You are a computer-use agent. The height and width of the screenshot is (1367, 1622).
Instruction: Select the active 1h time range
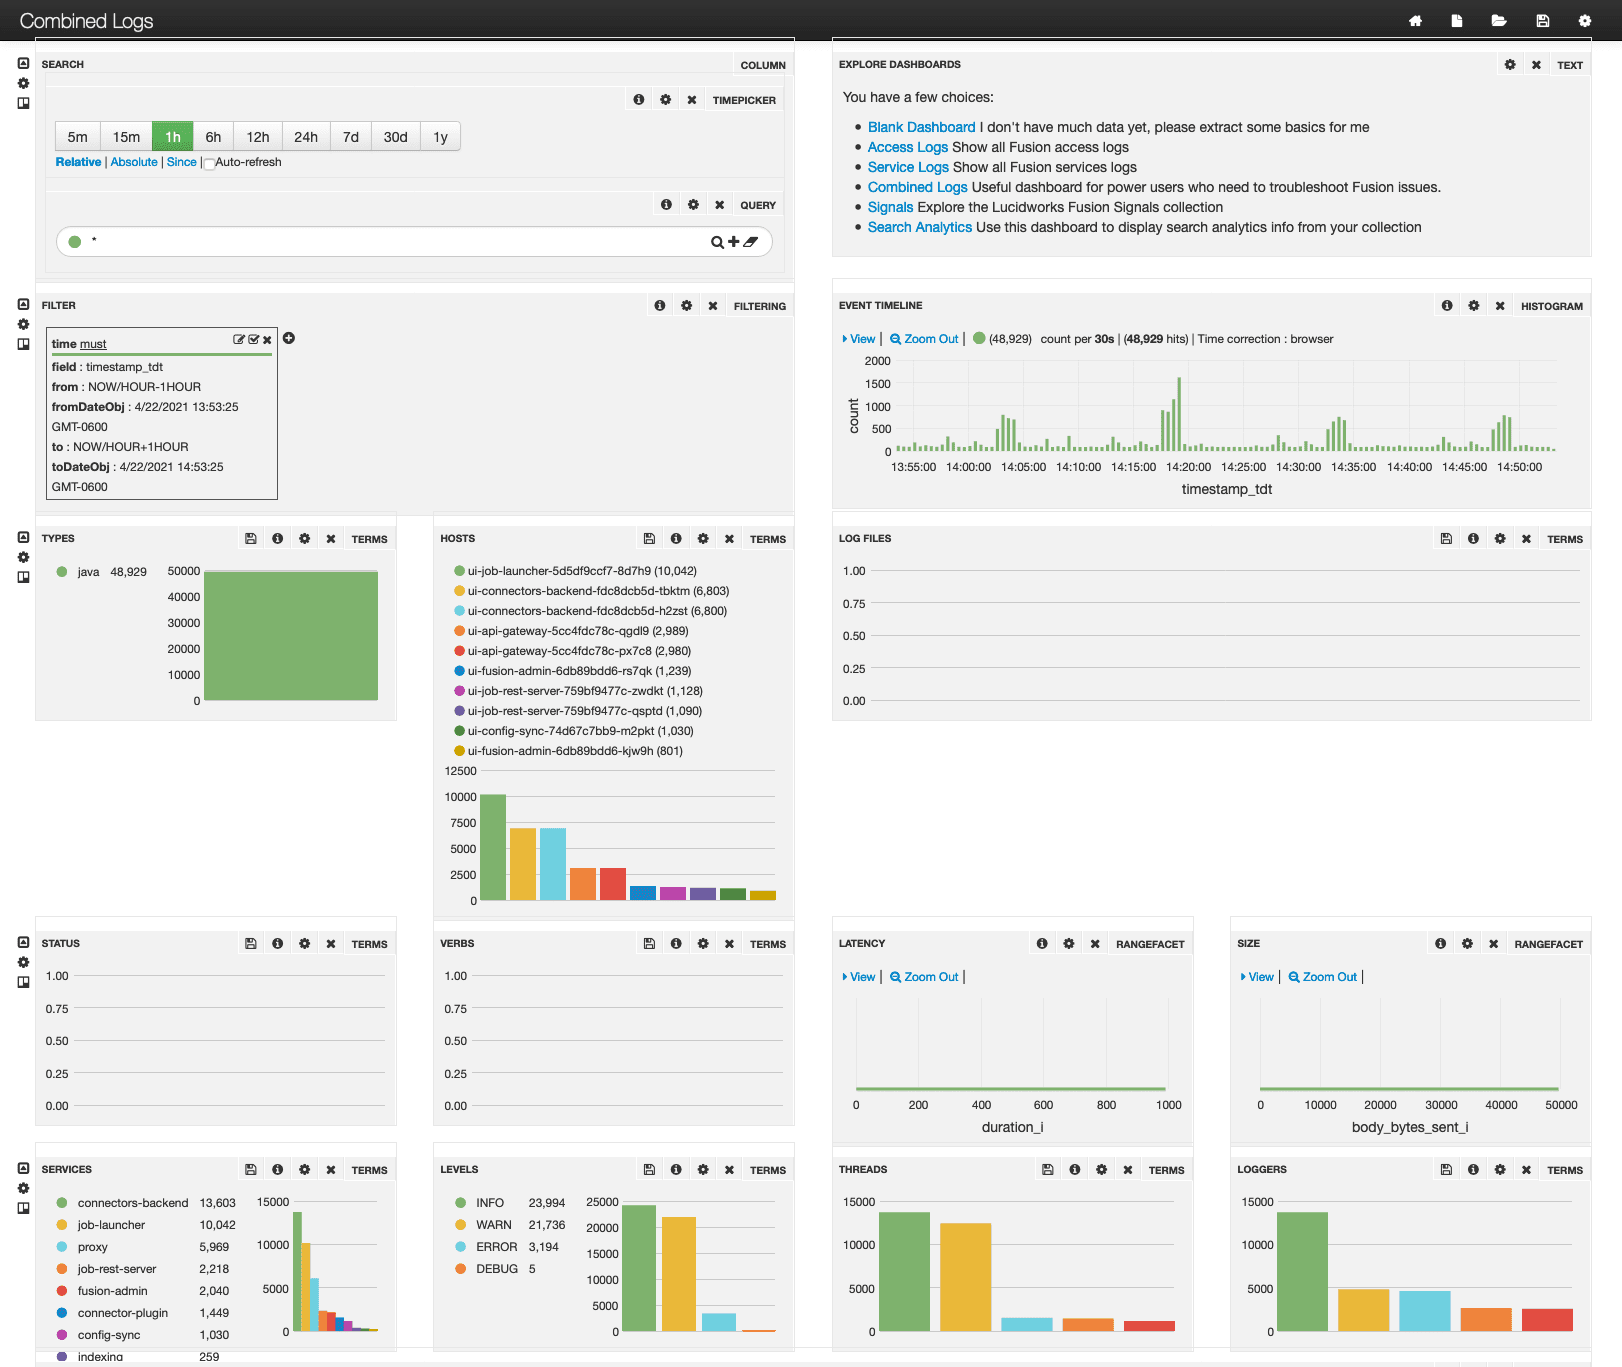pyautogui.click(x=172, y=137)
